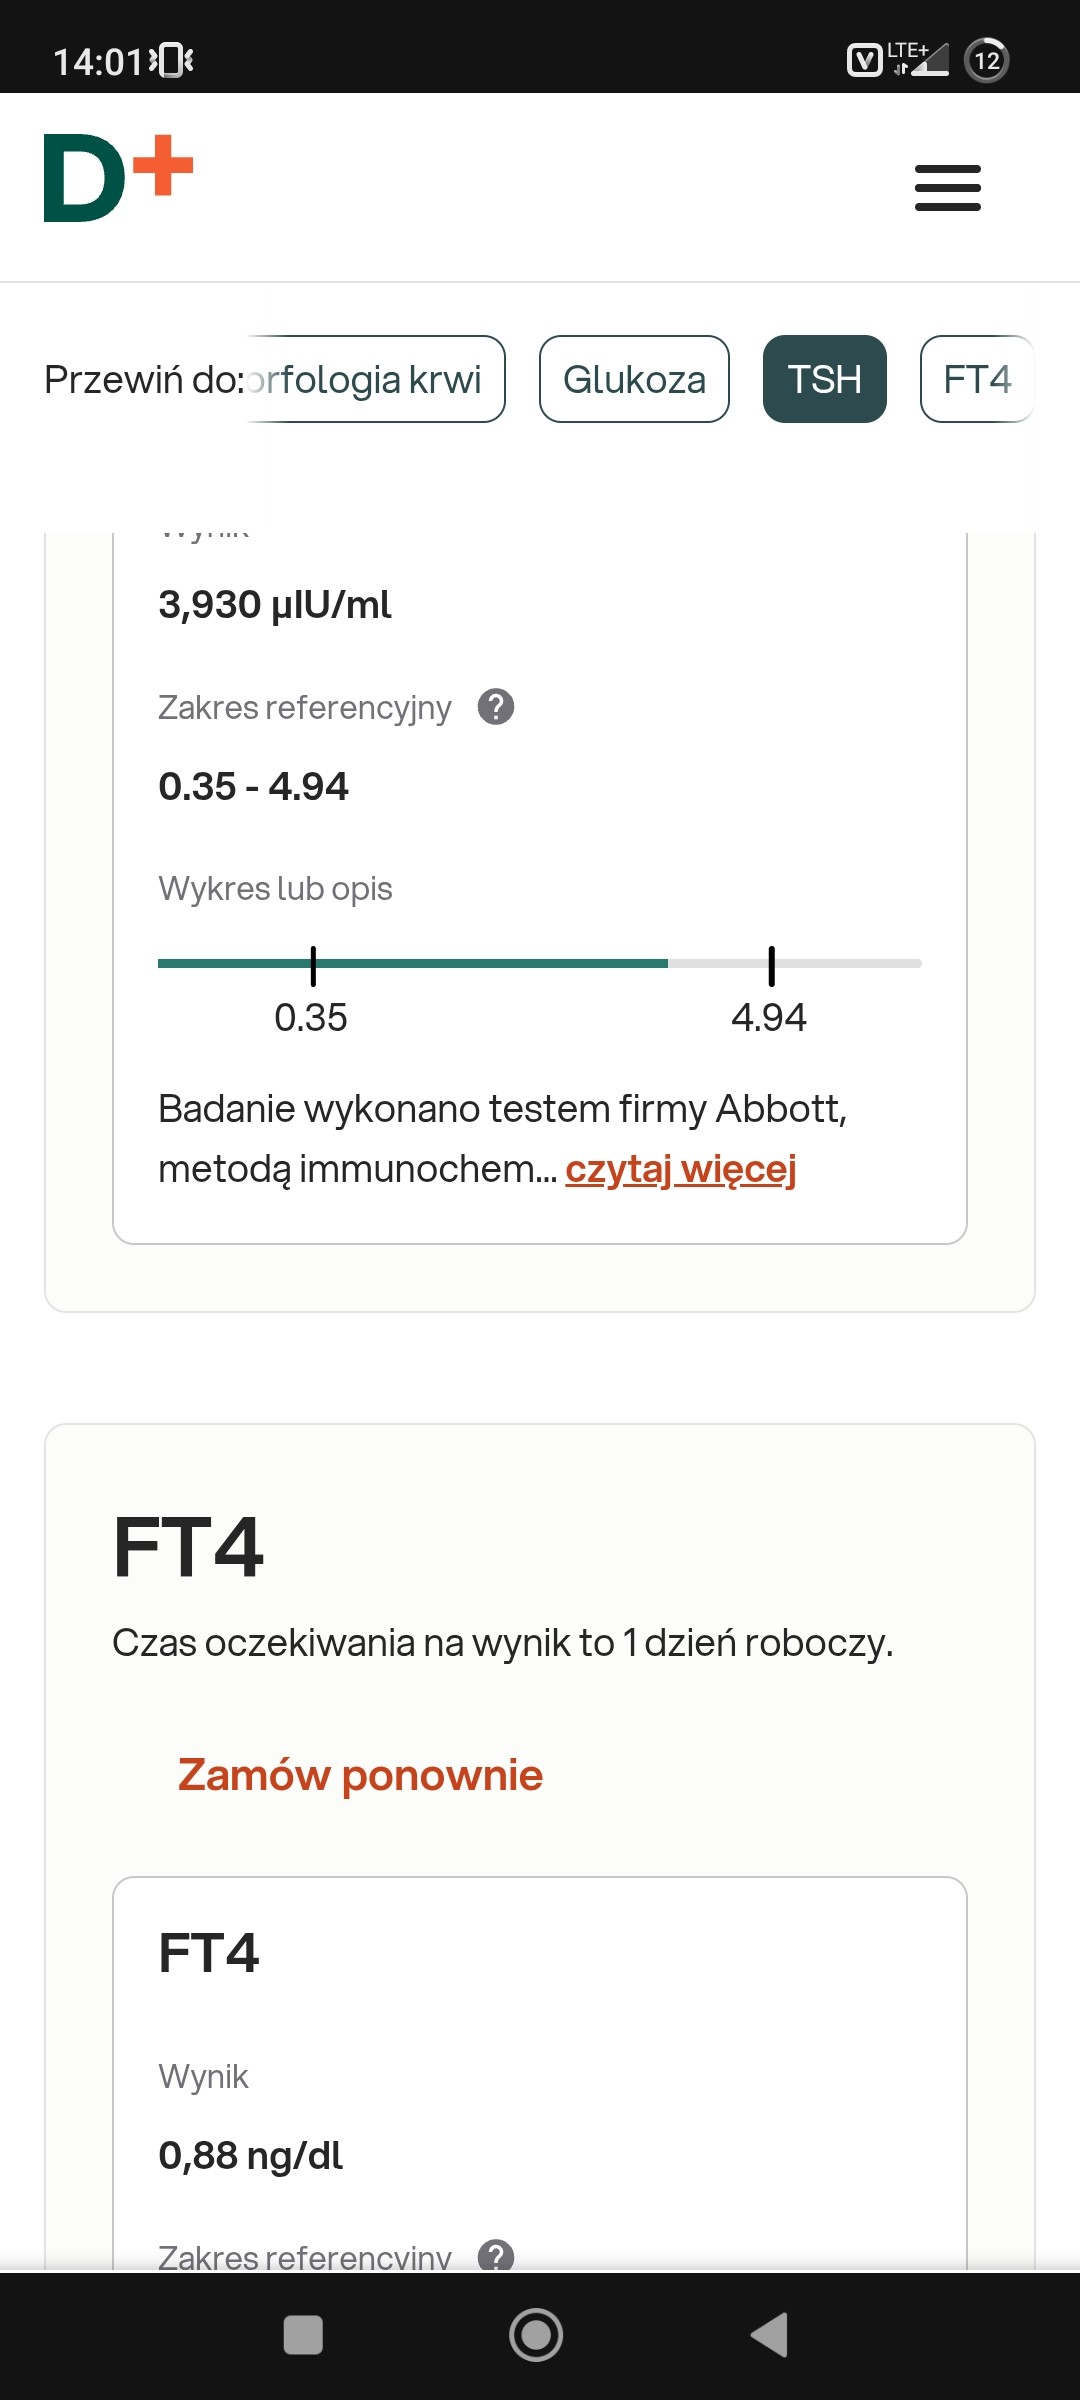The image size is (1080, 2400).
Task: Tap the D+ logo
Action: pos(118,178)
